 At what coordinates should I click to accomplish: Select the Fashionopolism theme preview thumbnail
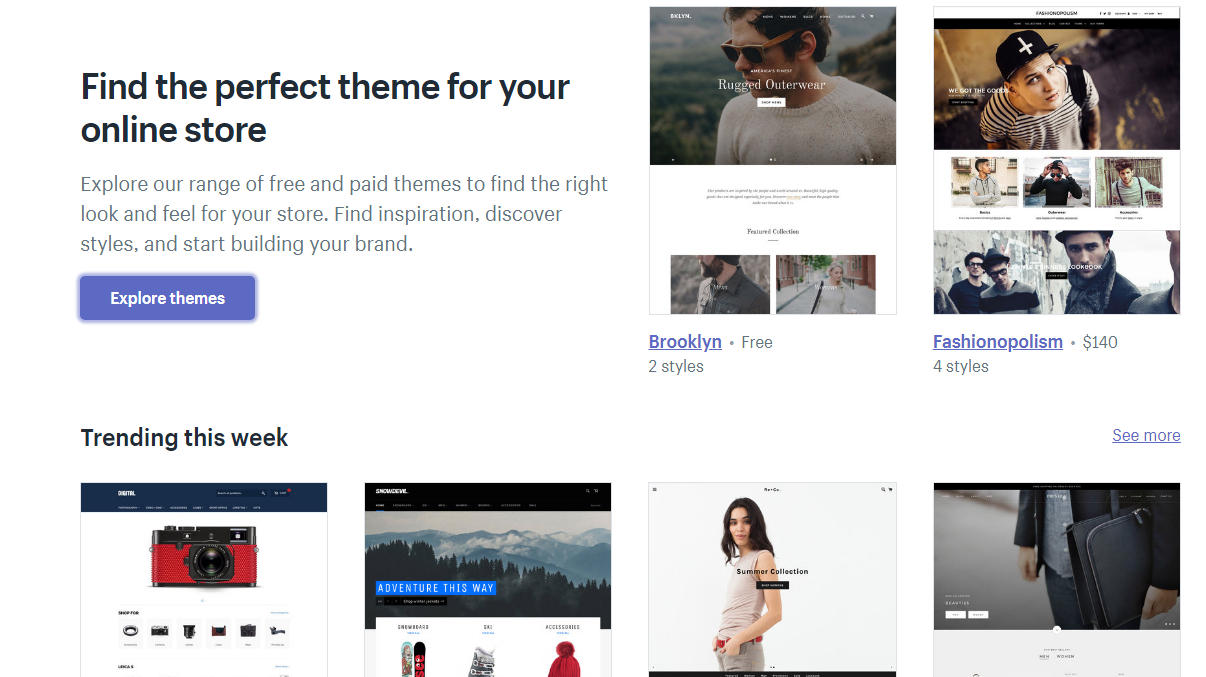pos(1056,160)
